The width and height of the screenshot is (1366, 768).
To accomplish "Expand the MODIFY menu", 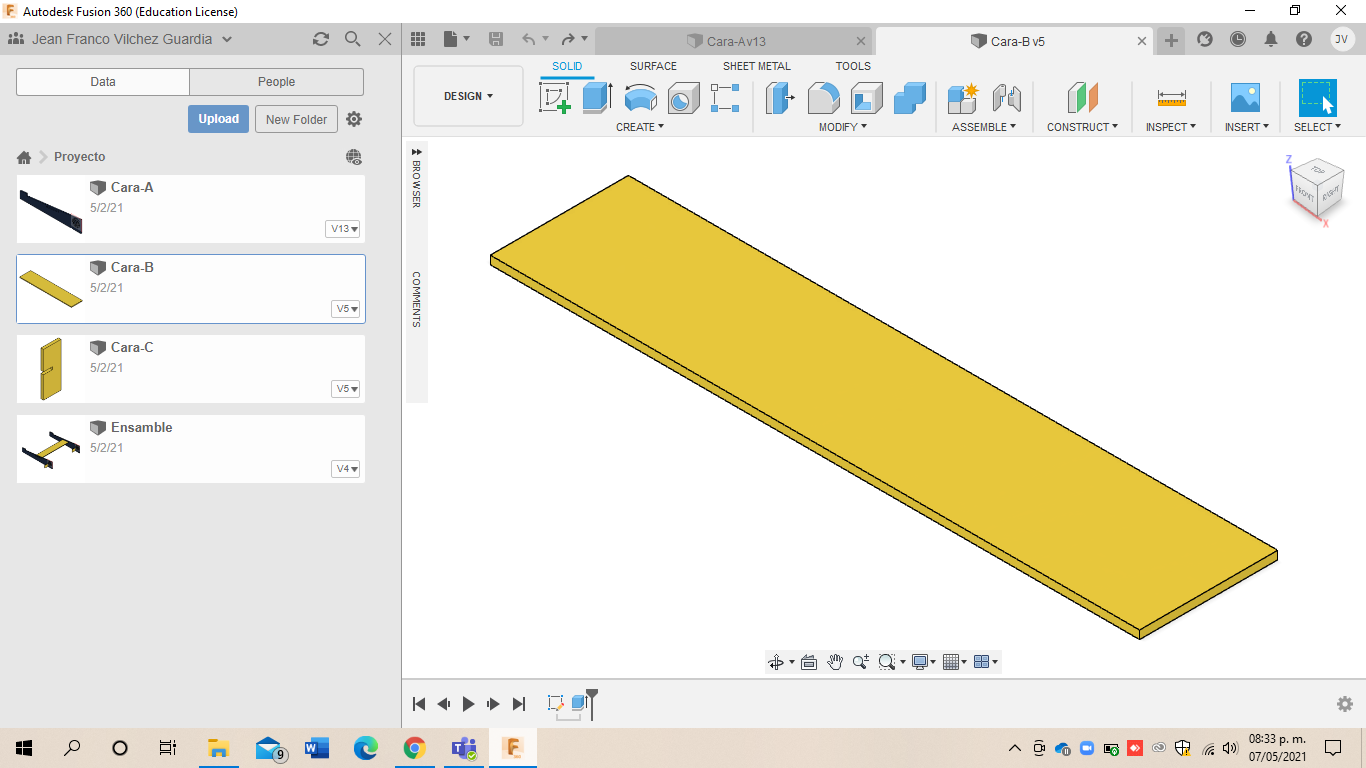I will [x=843, y=127].
